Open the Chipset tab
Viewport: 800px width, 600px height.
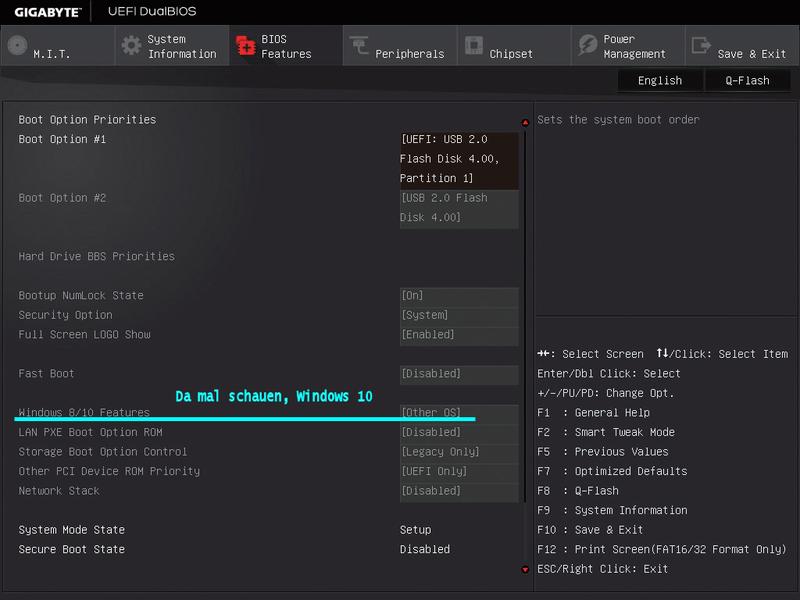coord(514,45)
